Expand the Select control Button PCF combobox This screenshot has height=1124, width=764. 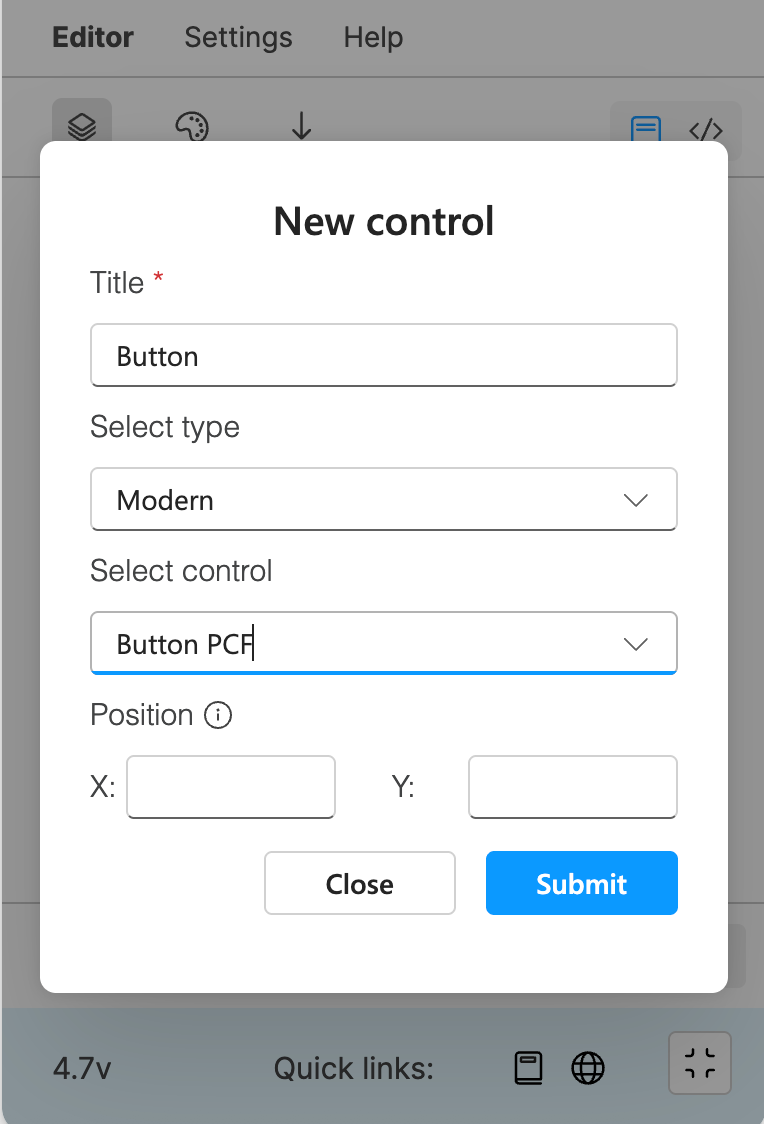tap(383, 644)
